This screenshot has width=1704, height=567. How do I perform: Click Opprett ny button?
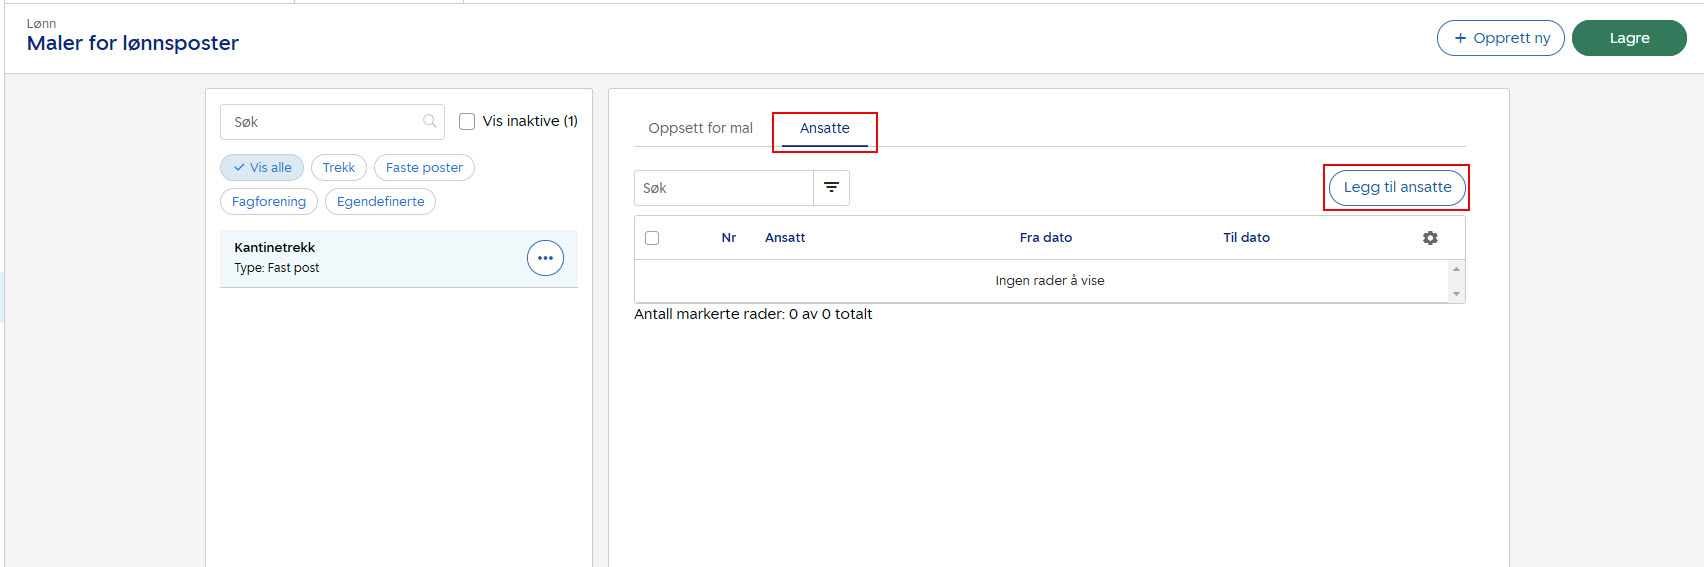(1500, 38)
